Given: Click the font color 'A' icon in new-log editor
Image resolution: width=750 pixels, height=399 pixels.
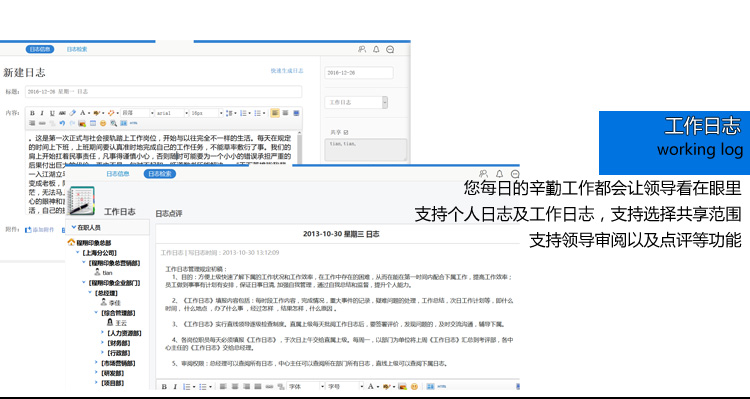Looking at the screenshot, I should (82, 113).
